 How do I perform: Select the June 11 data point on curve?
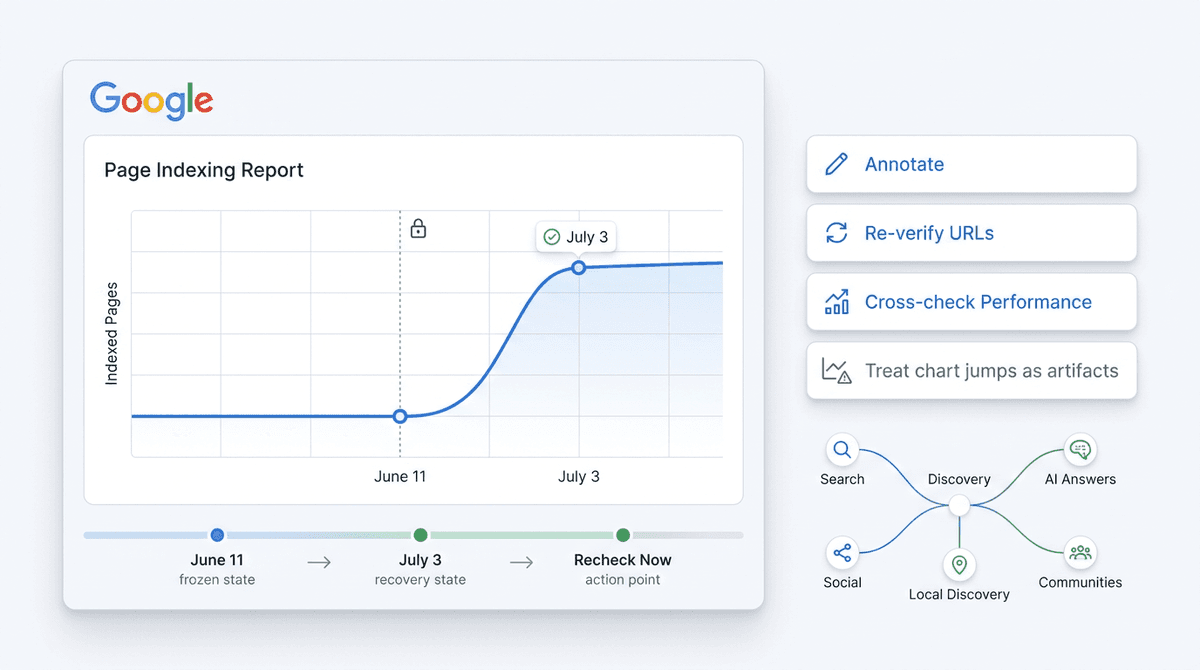tap(400, 416)
